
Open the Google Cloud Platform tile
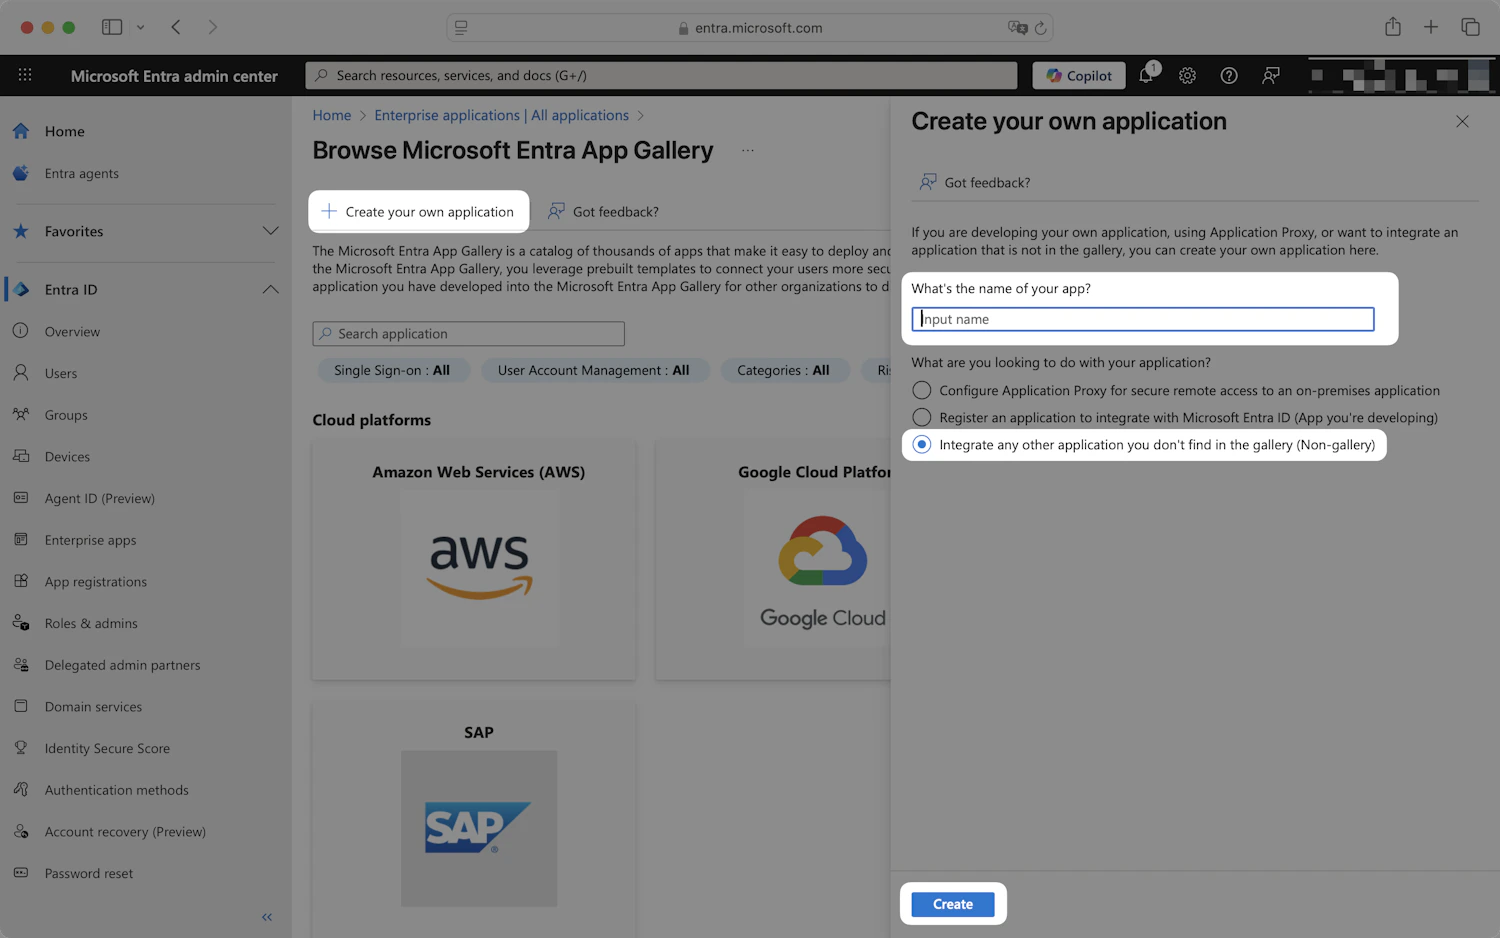773,560
